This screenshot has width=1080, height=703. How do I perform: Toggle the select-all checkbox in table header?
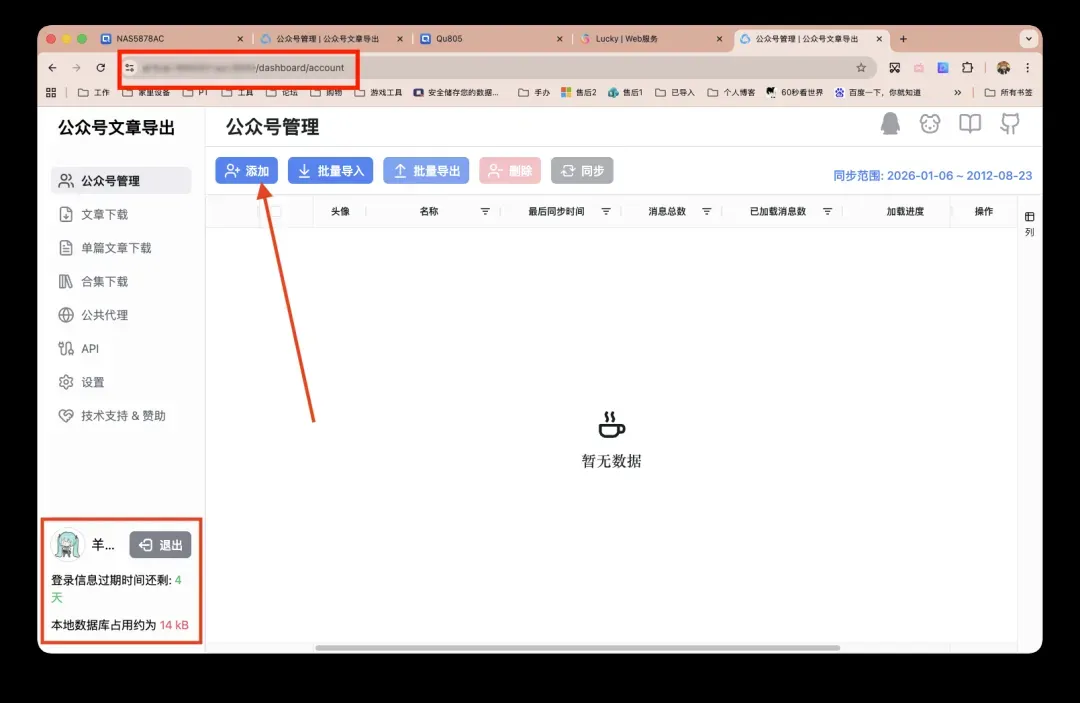275,212
